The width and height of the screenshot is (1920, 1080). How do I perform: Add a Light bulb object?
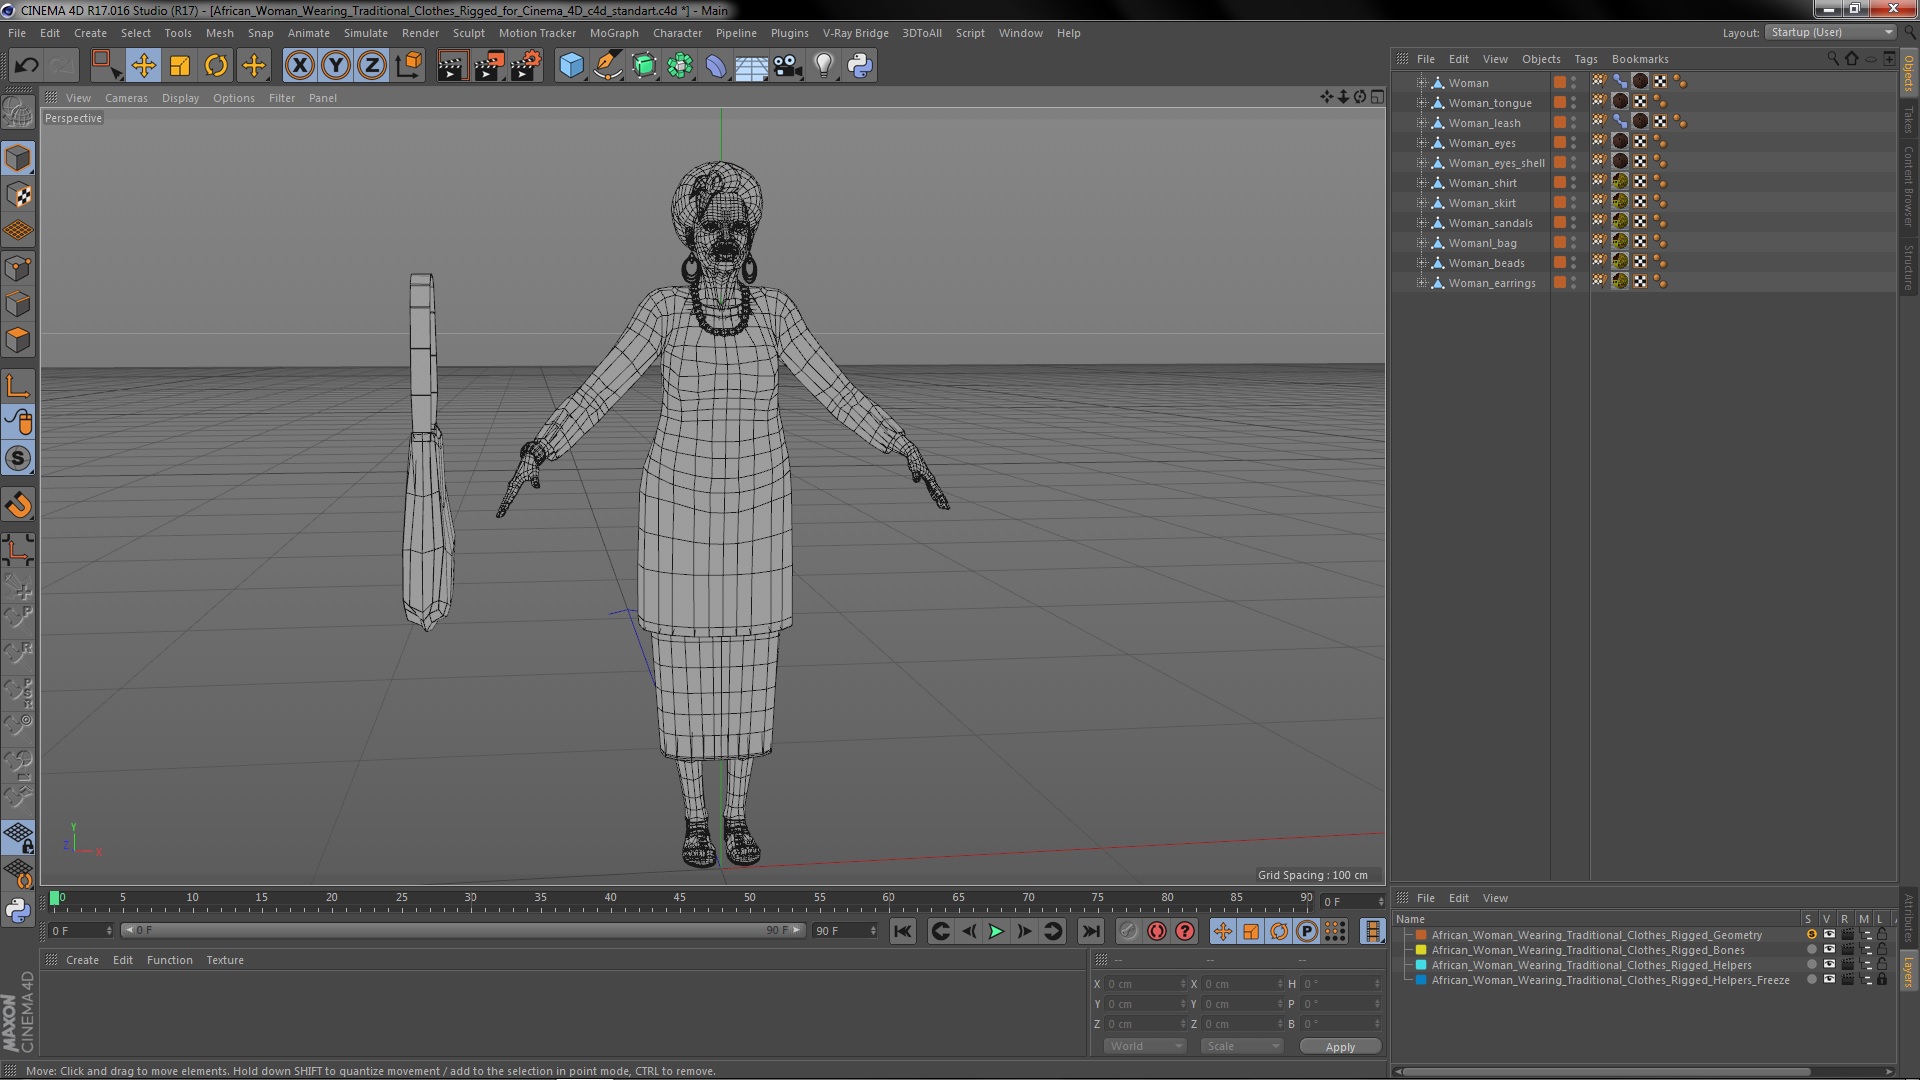tap(824, 66)
